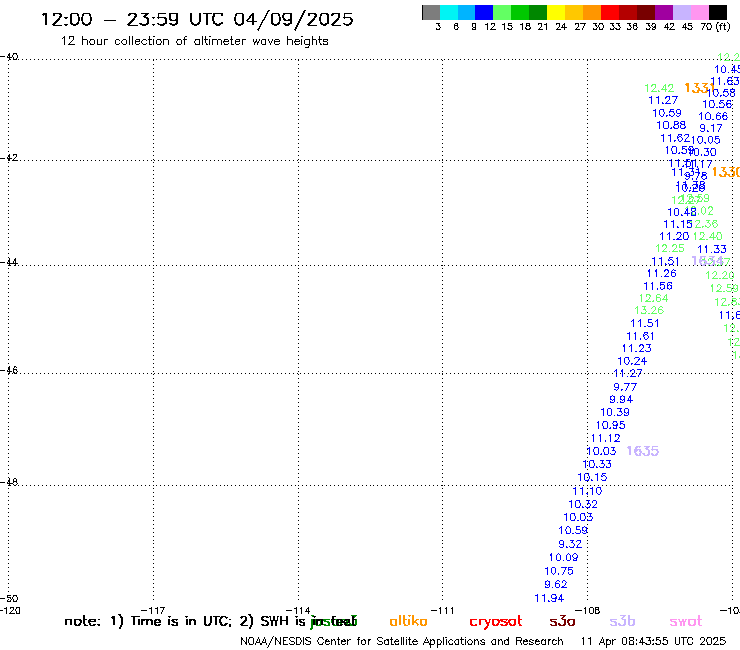740x650 pixels.
Task: Click the longitude axis label -117
Action: 152,611
